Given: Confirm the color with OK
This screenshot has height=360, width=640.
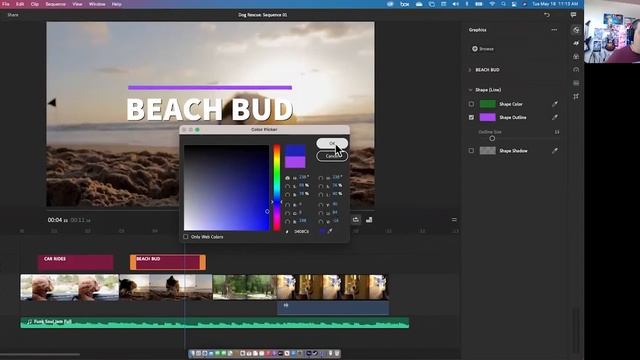Looking at the screenshot, I should [x=332, y=143].
